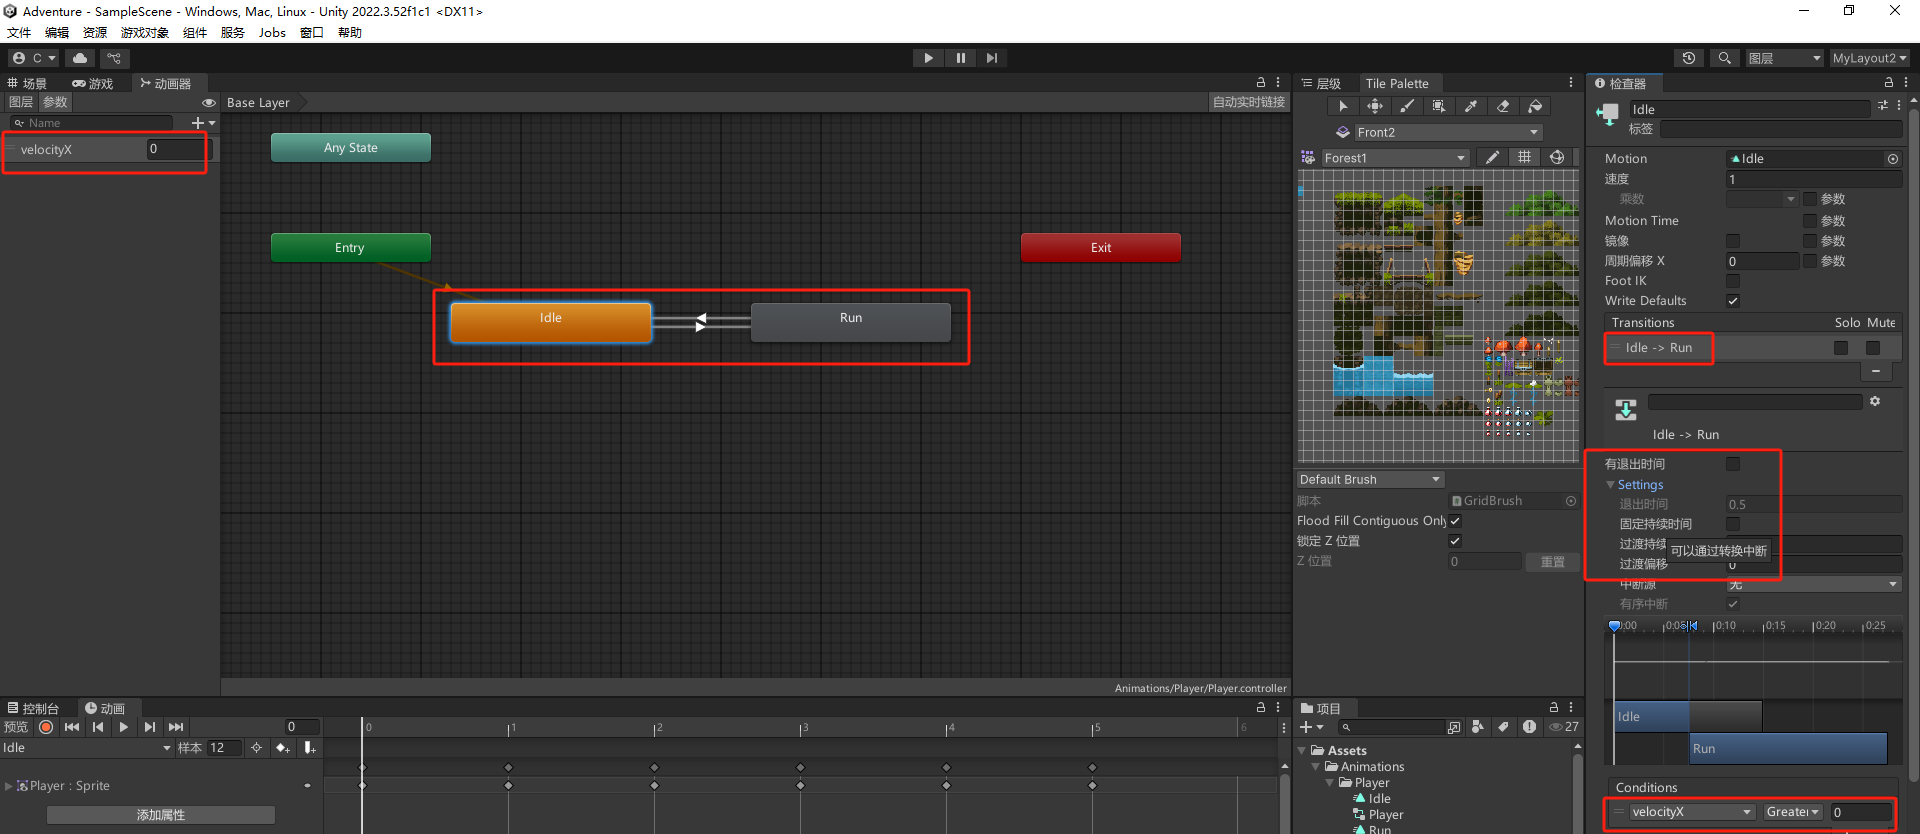The width and height of the screenshot is (1920, 834).
Task: Click the main toolbar Pause button
Action: [960, 58]
